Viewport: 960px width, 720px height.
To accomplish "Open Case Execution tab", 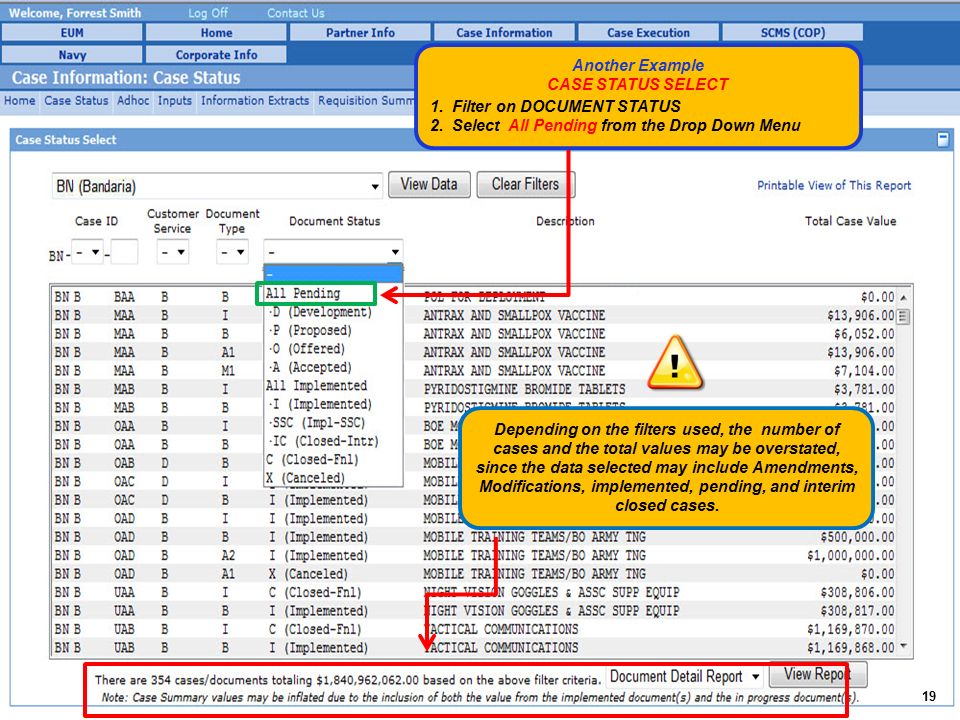I will click(x=648, y=32).
